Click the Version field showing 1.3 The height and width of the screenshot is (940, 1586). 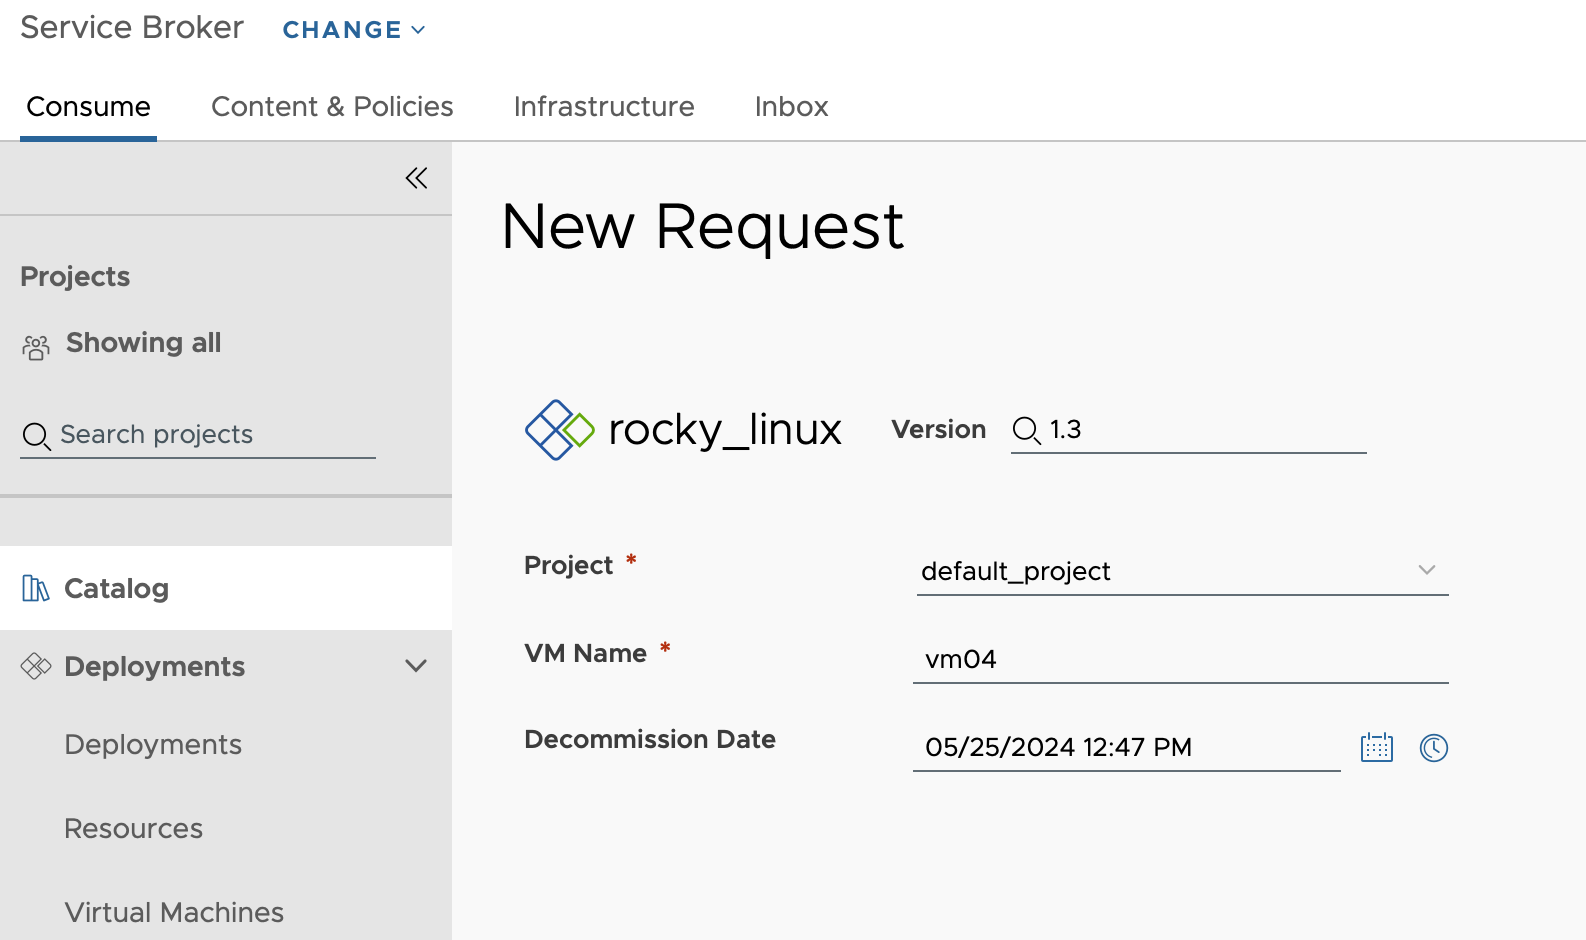[1188, 430]
